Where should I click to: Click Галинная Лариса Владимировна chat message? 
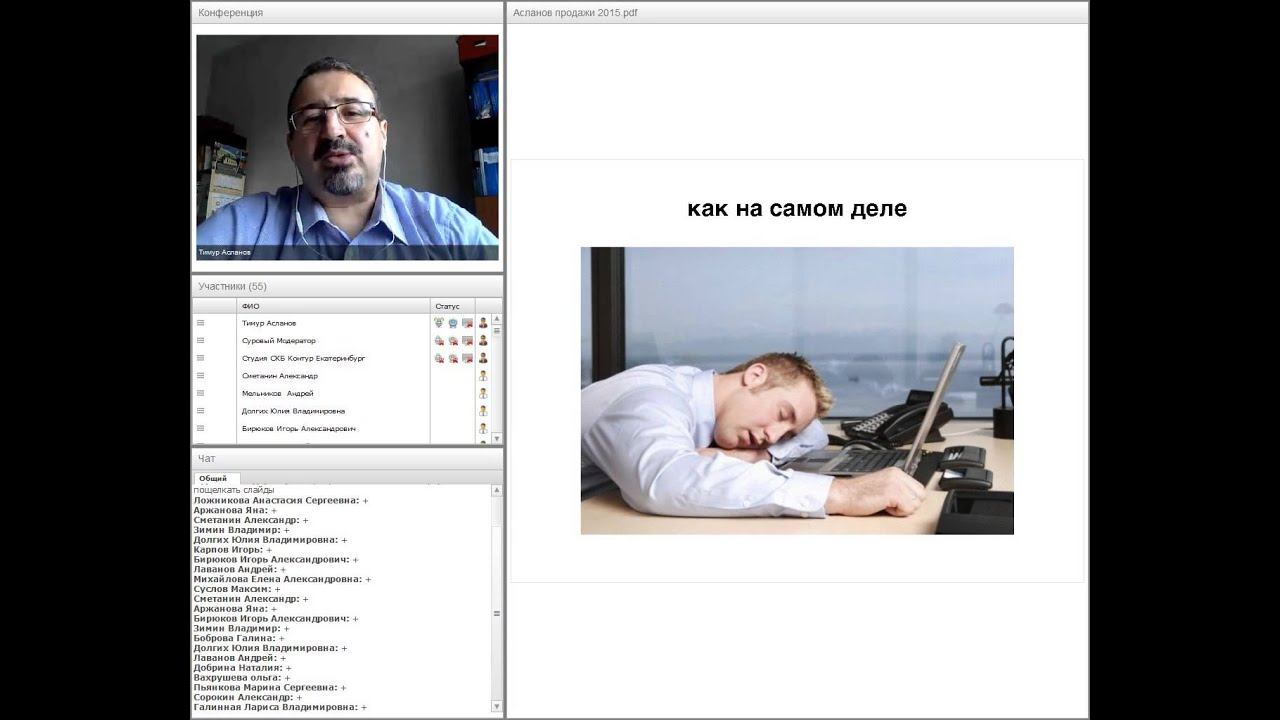(x=280, y=707)
